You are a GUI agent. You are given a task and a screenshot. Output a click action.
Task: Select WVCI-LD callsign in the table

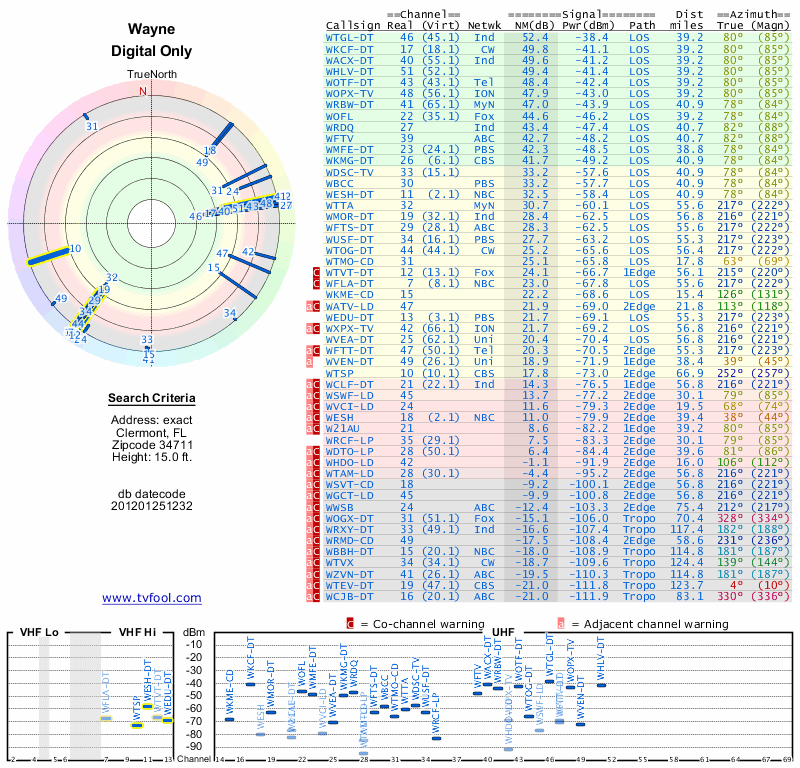coord(349,407)
